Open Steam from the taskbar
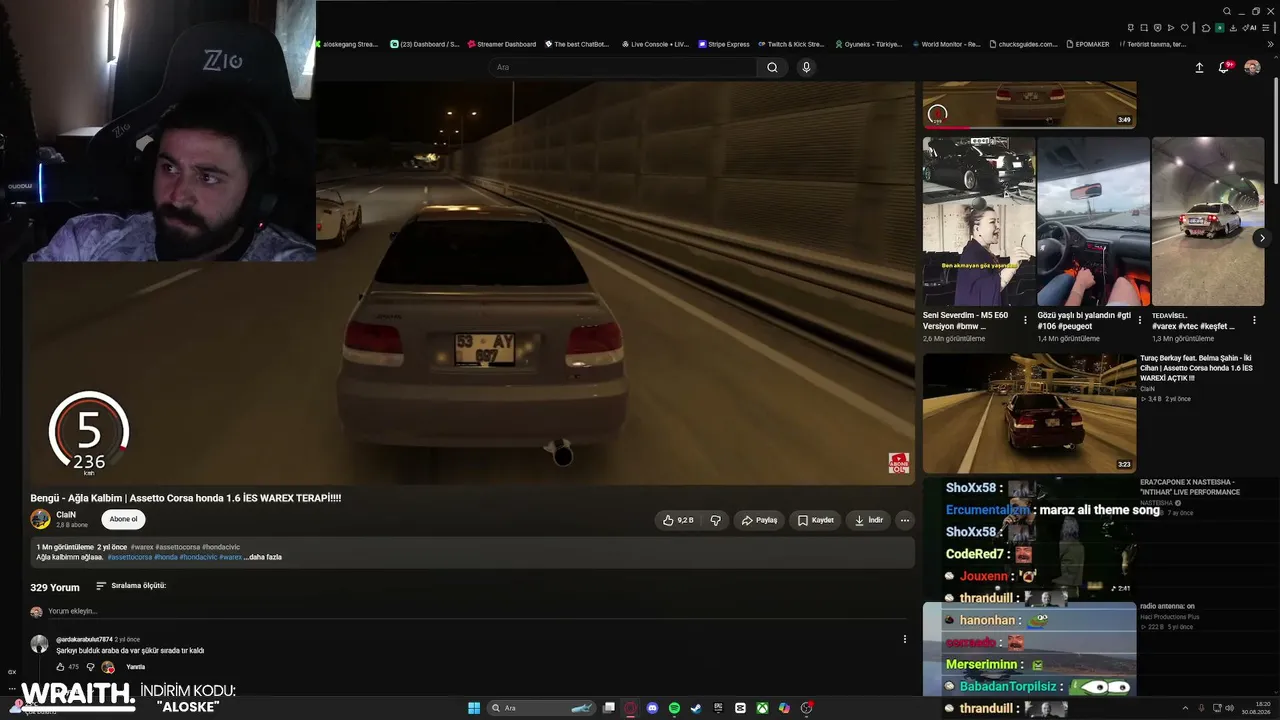The width and height of the screenshot is (1280, 720). click(696, 708)
